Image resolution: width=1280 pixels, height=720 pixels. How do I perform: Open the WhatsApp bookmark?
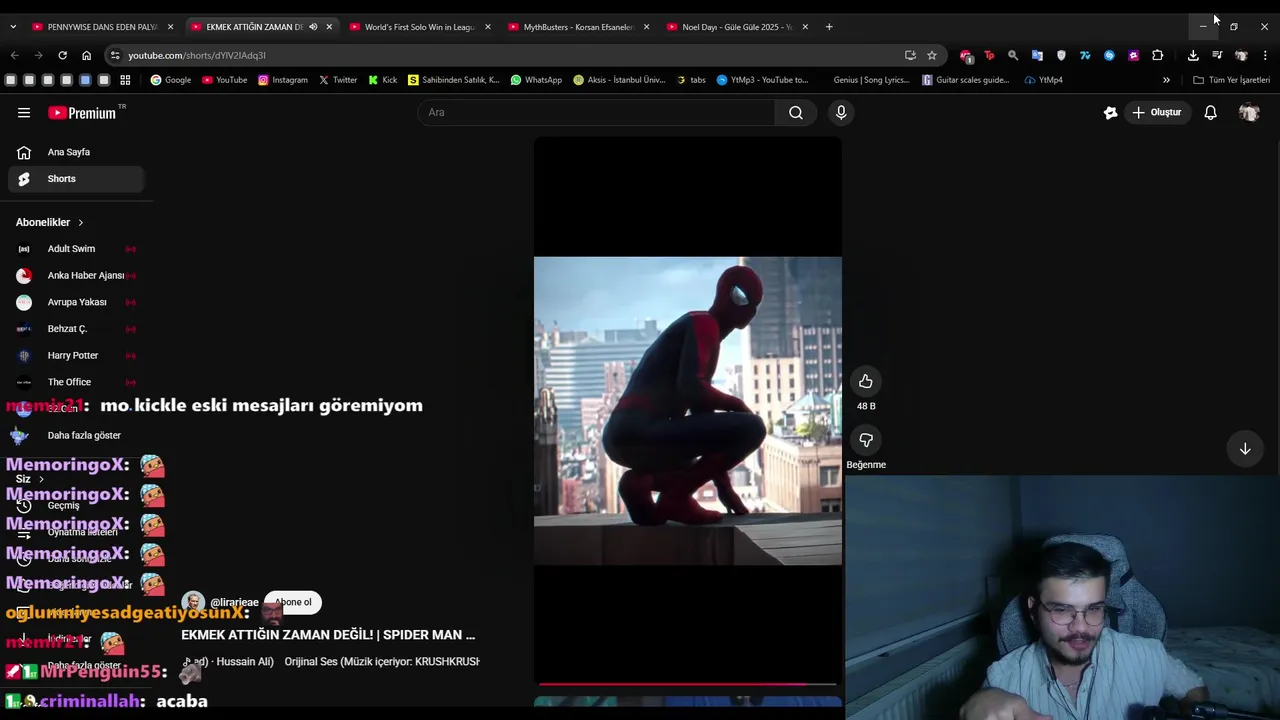536,80
